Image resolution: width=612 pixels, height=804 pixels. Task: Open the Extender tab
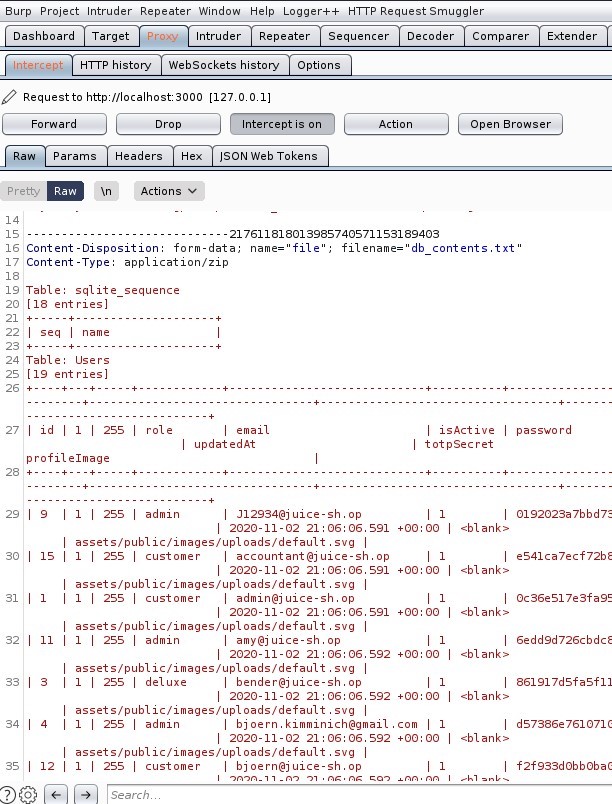coord(572,36)
